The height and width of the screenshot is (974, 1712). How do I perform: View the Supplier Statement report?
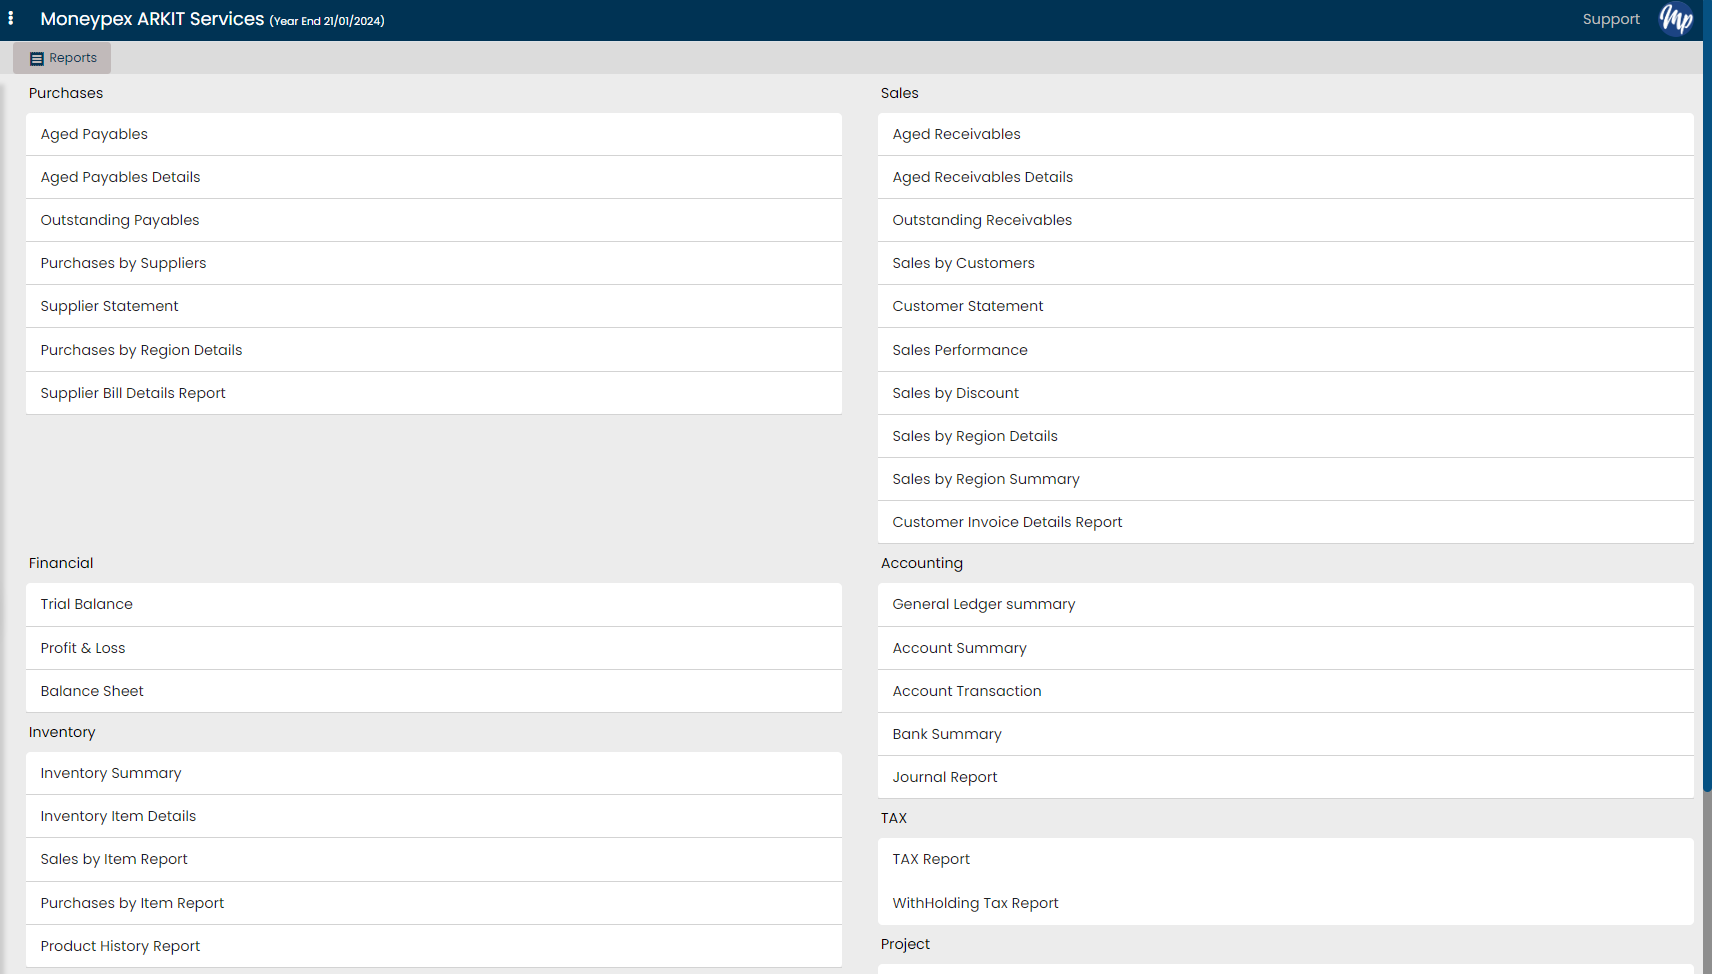[x=109, y=306]
